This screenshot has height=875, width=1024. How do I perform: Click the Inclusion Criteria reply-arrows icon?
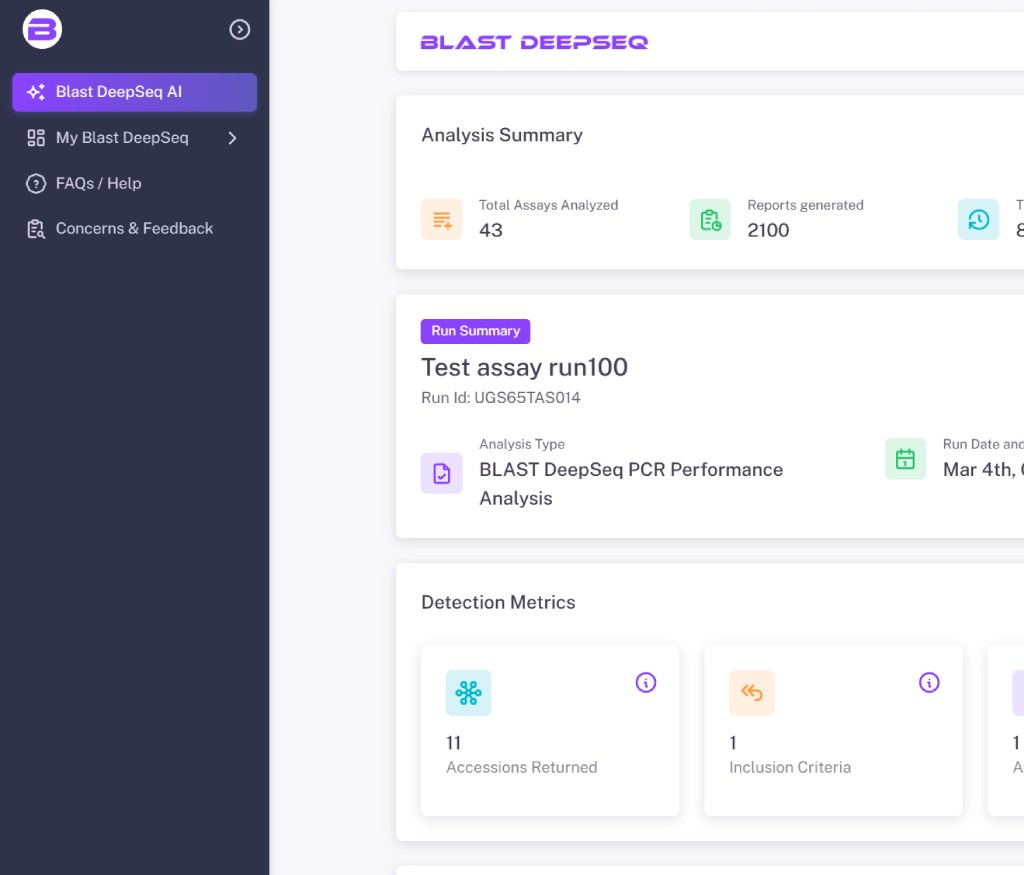point(752,692)
